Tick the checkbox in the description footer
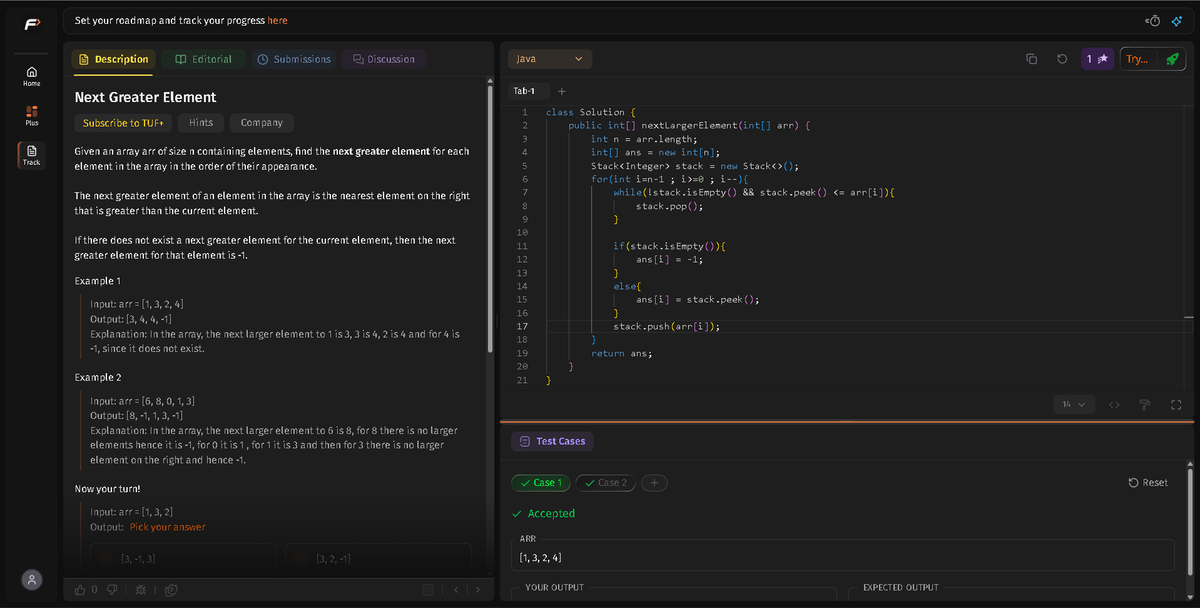This screenshot has height=608, width=1200. pos(427,589)
